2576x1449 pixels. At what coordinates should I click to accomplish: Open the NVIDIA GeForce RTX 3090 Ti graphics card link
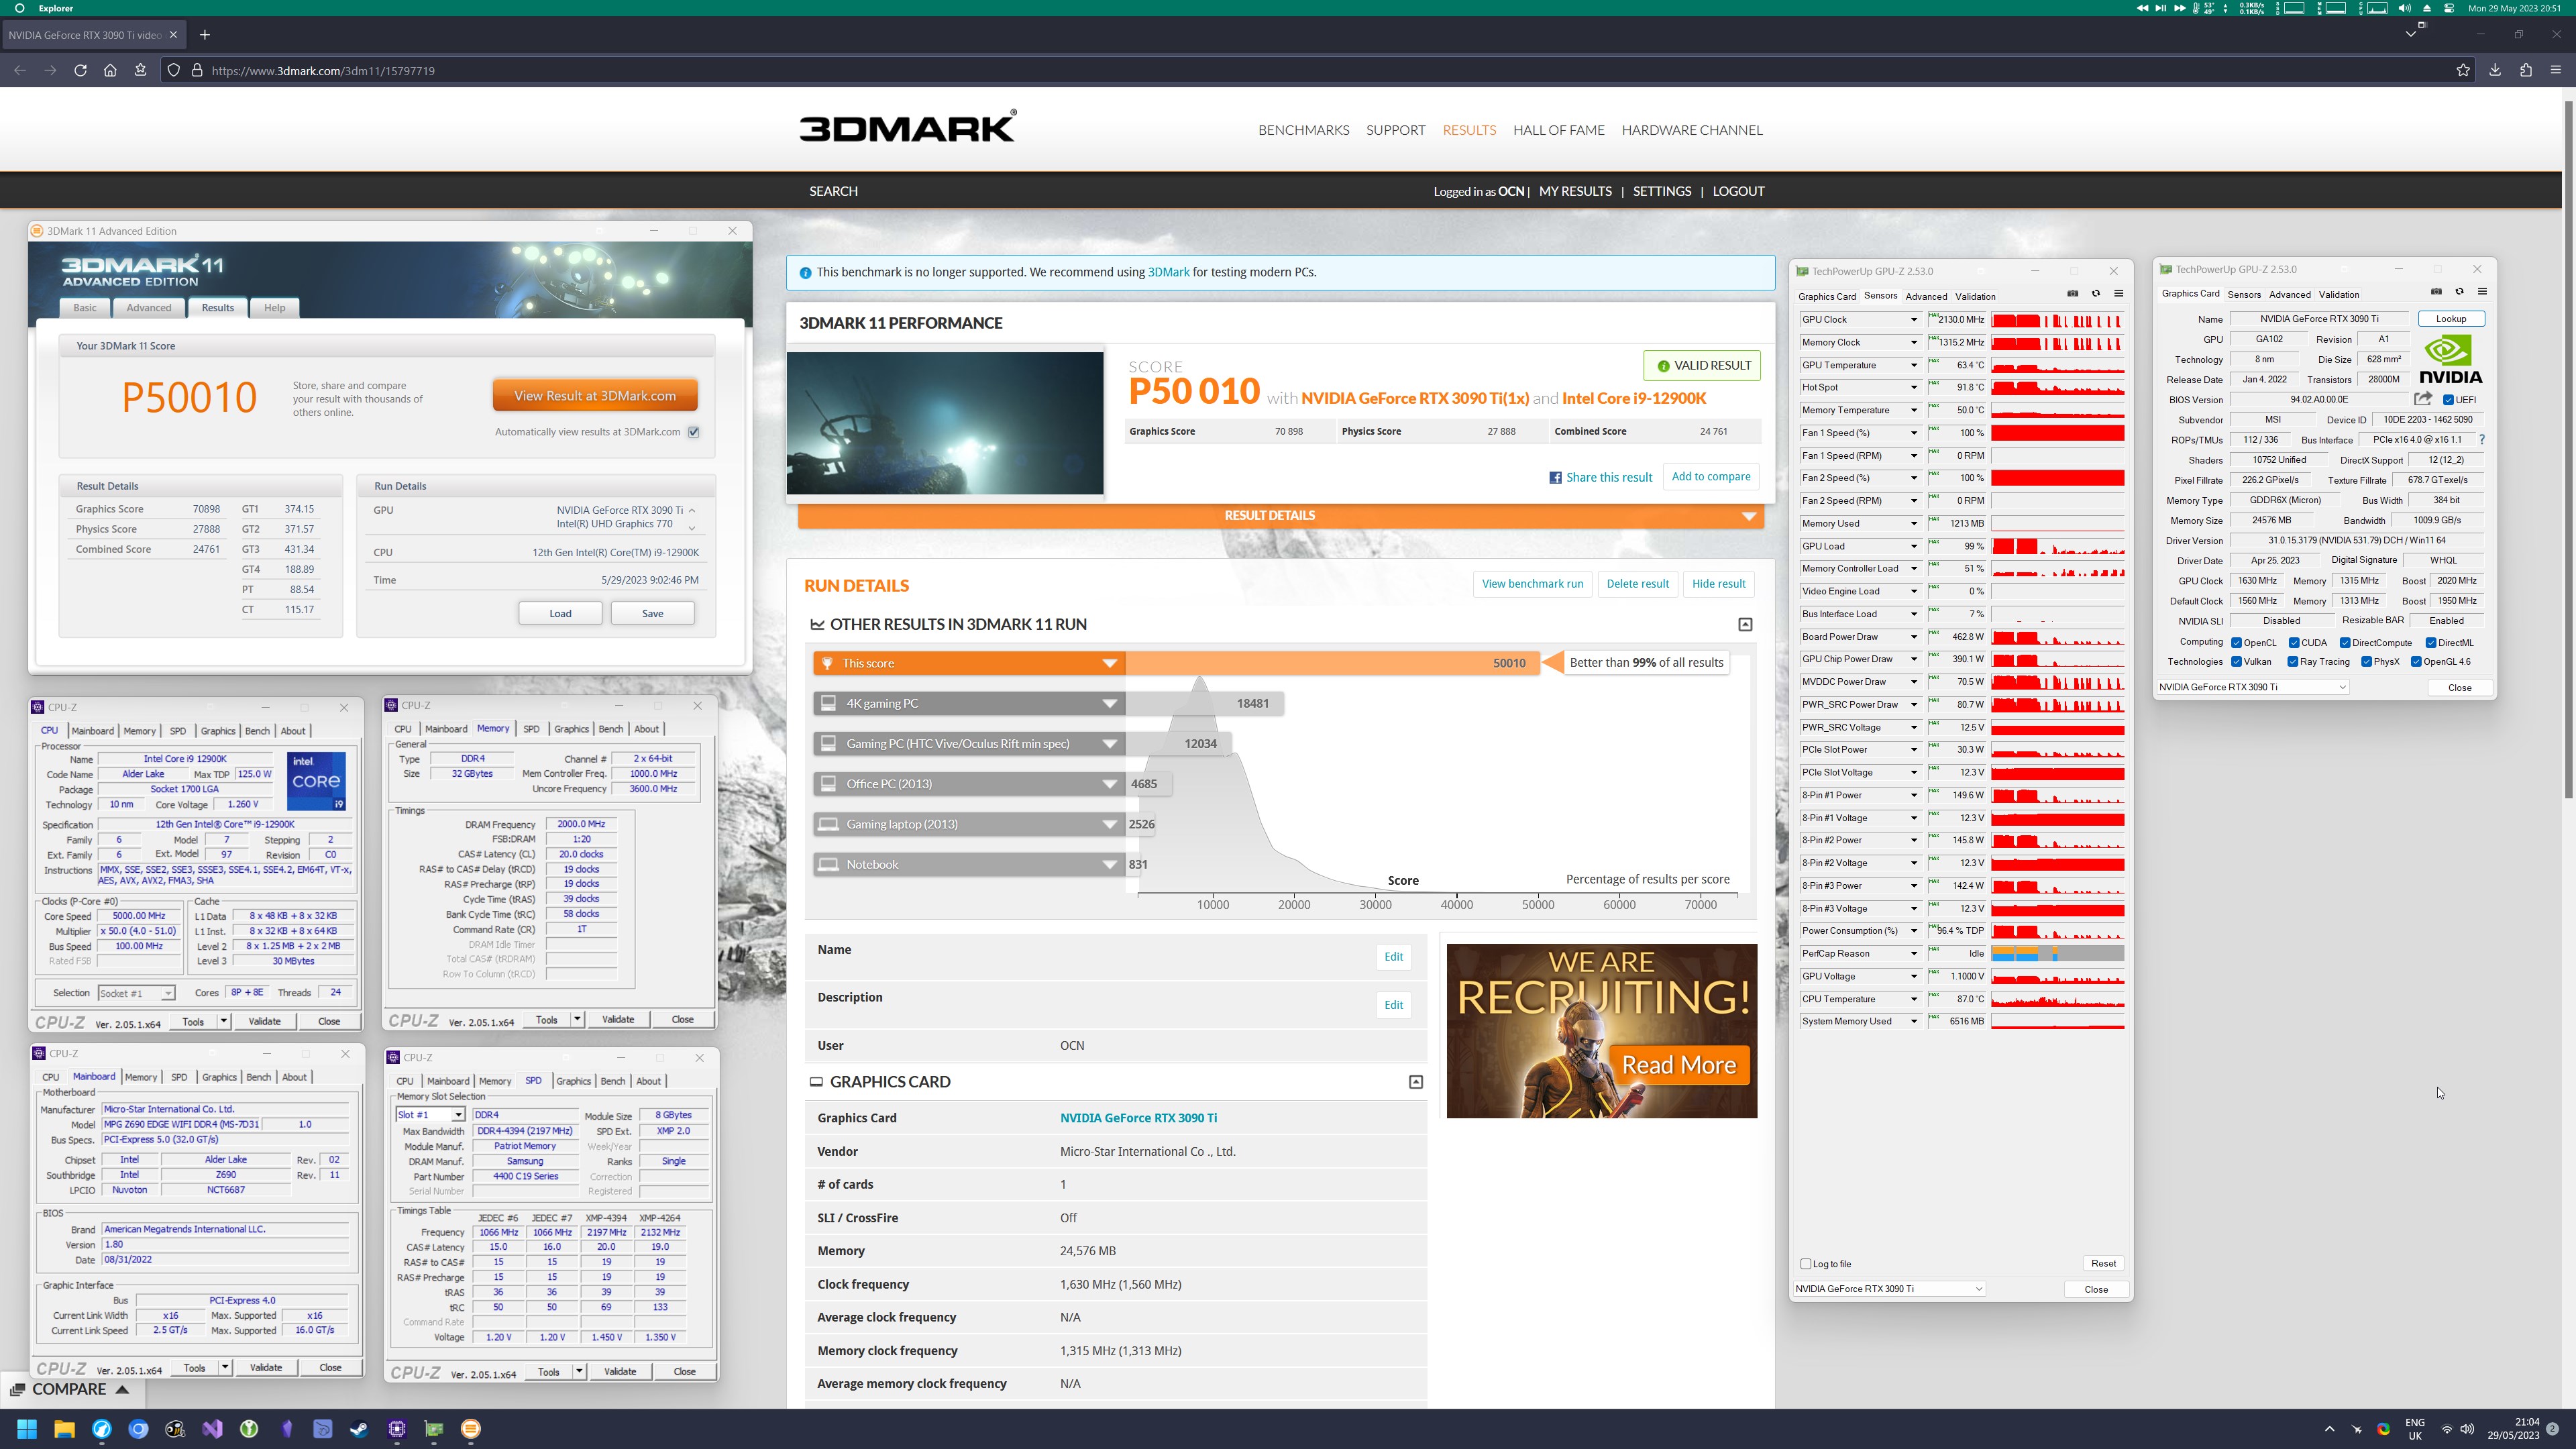(1138, 1118)
